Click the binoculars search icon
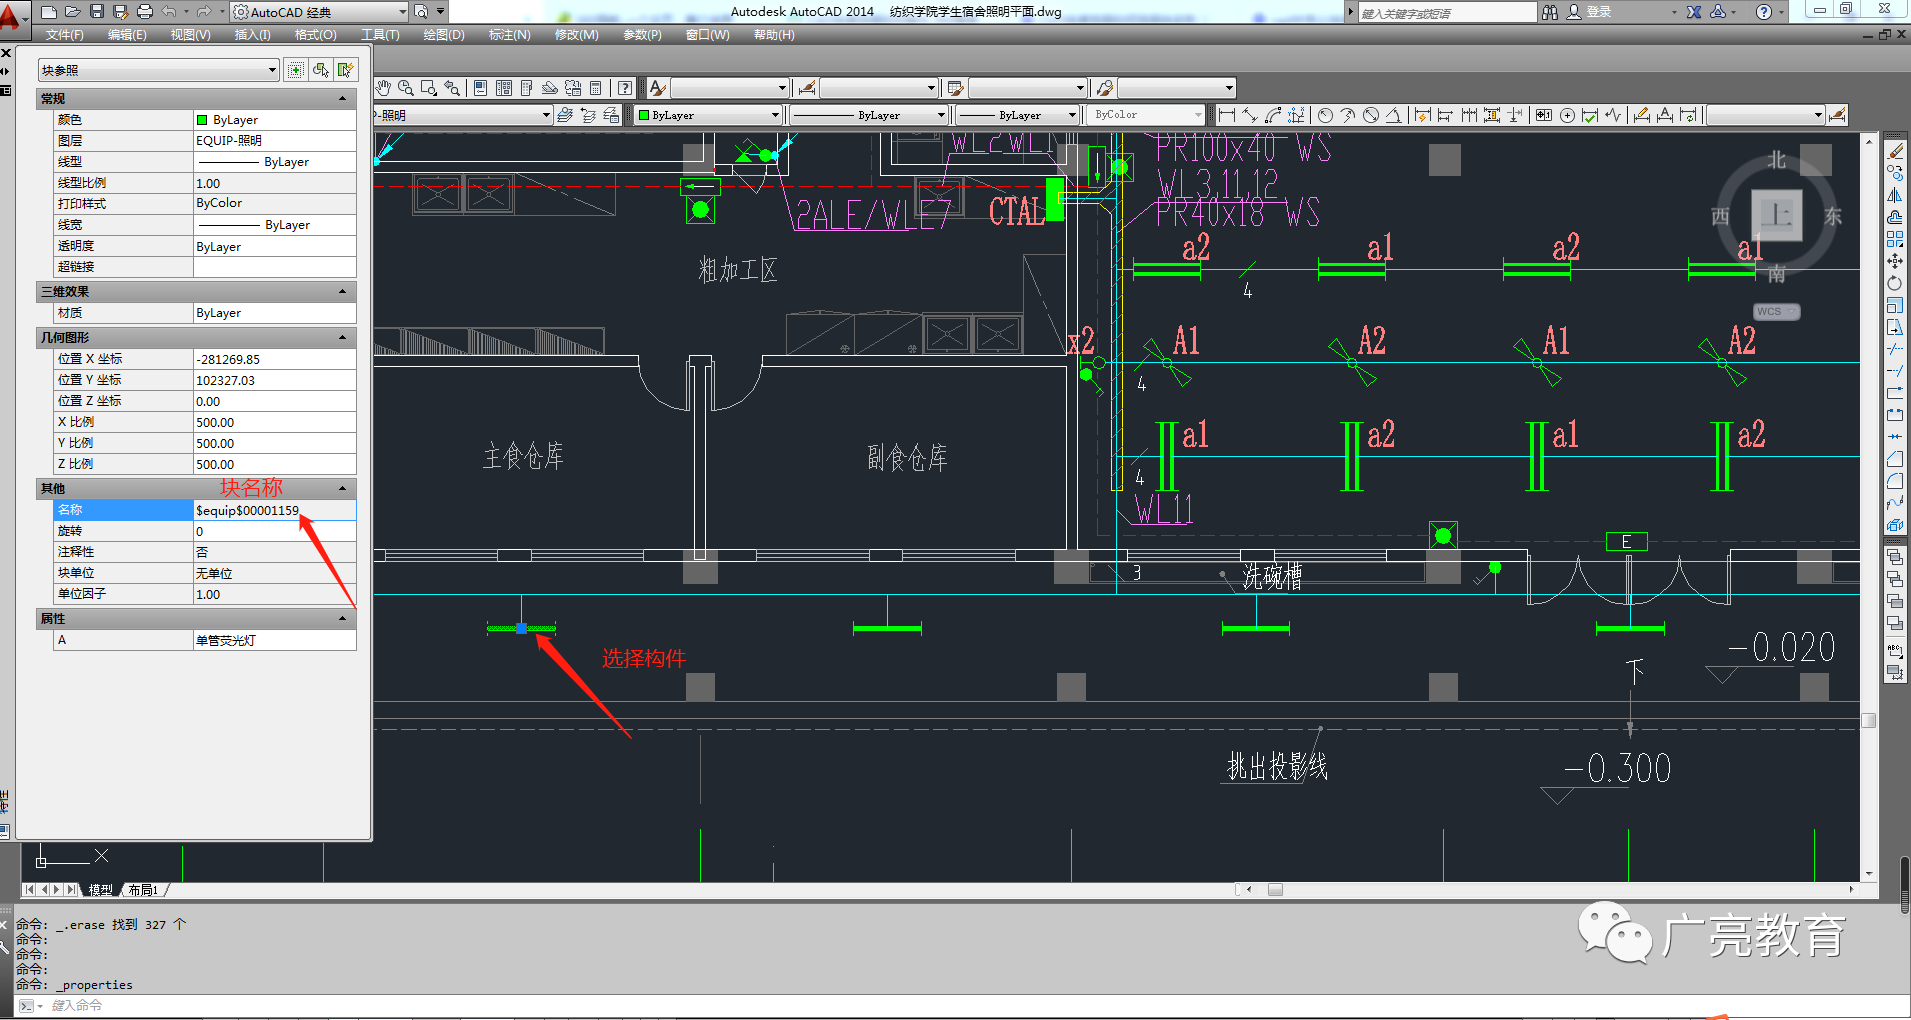1911x1020 pixels. [x=1550, y=12]
